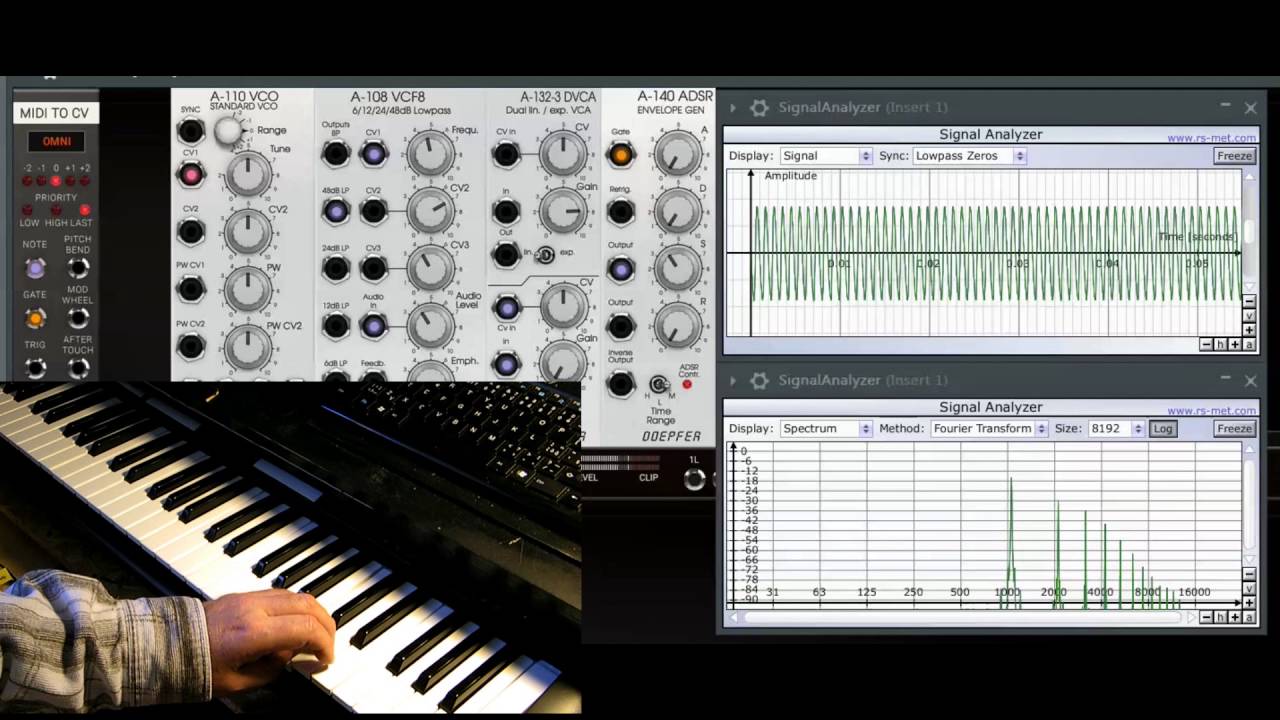1280x720 pixels.
Task: Select the +2 octave LED on MIDI TO CV
Action: point(85,181)
